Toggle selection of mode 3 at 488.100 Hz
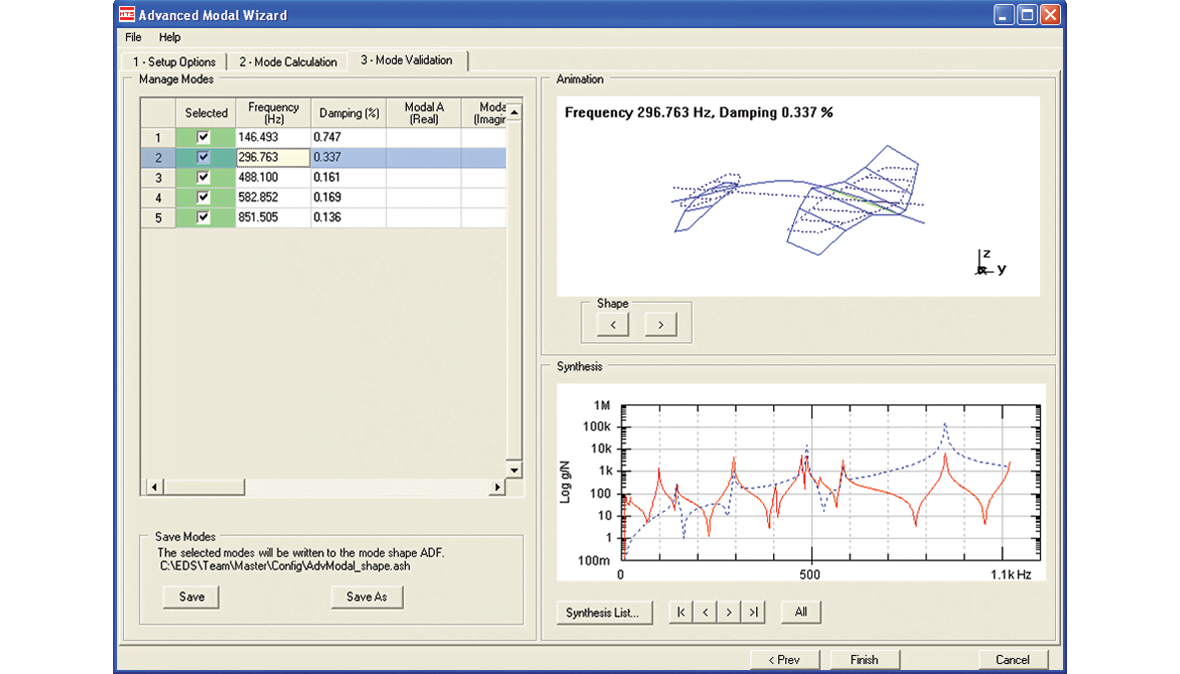Image resolution: width=1180 pixels, height=674 pixels. [205, 177]
